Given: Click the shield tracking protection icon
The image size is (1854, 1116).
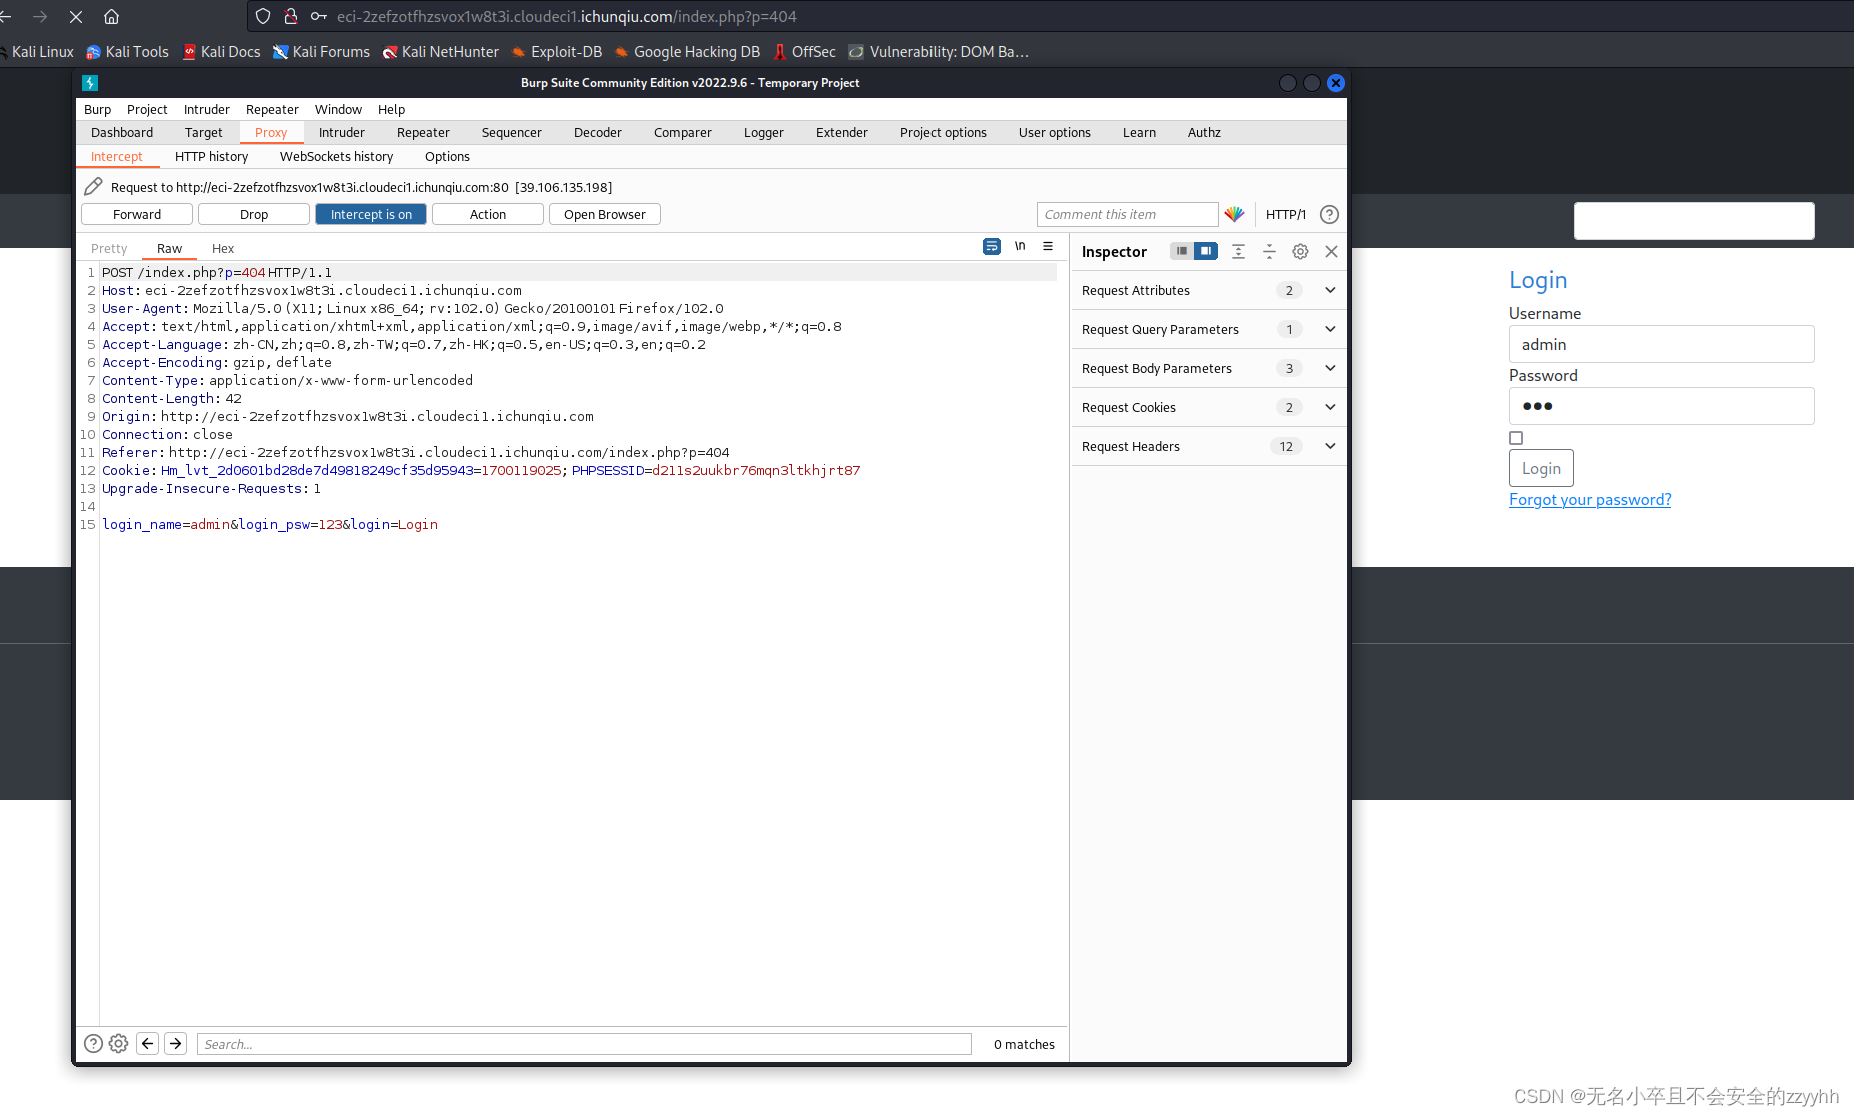Looking at the screenshot, I should 263,16.
